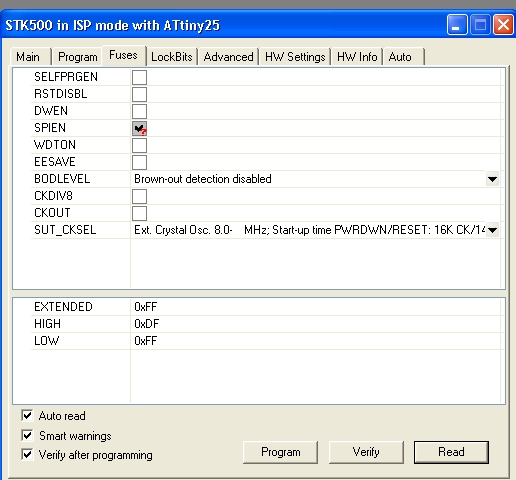The width and height of the screenshot is (516, 480).
Task: Enable the SELFPRGEN fuse checkbox
Action: click(139, 77)
